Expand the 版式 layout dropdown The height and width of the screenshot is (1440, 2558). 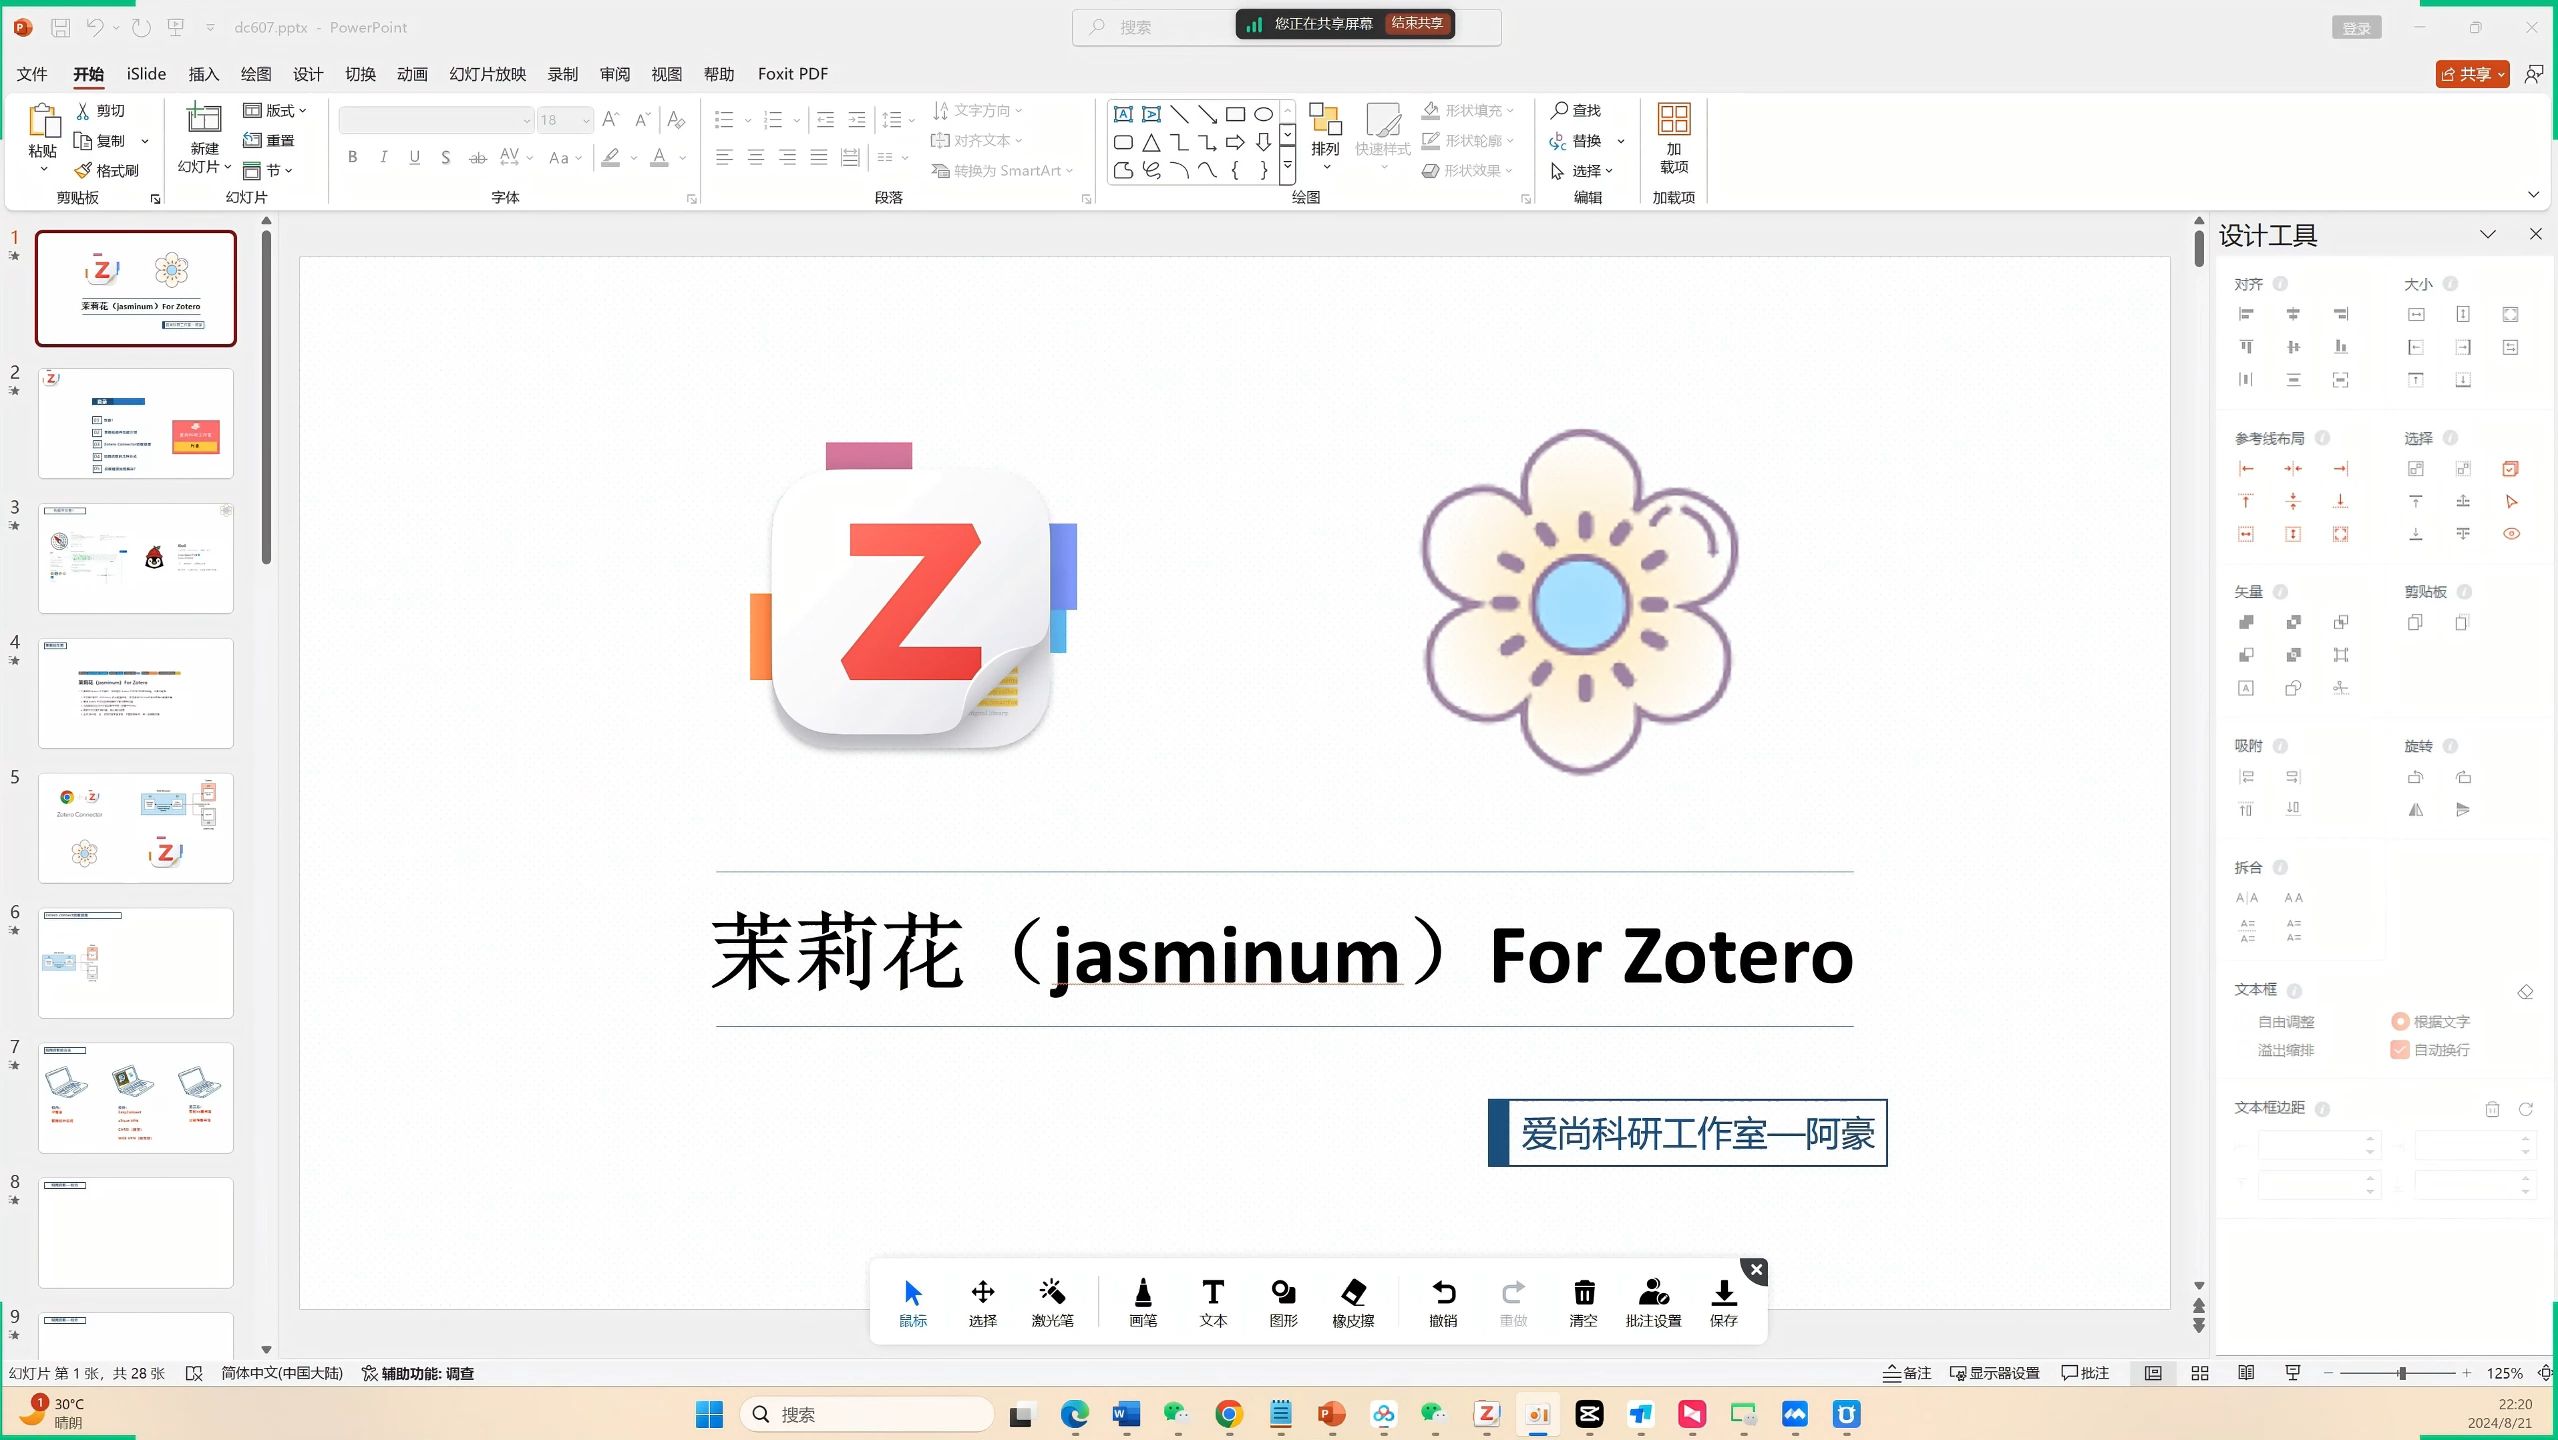275,111
